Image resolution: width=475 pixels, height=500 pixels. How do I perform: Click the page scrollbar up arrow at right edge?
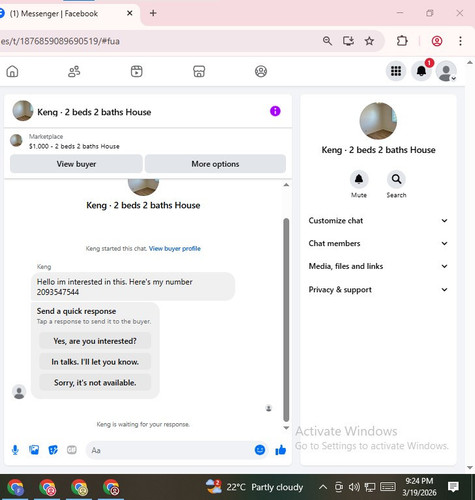[470, 63]
